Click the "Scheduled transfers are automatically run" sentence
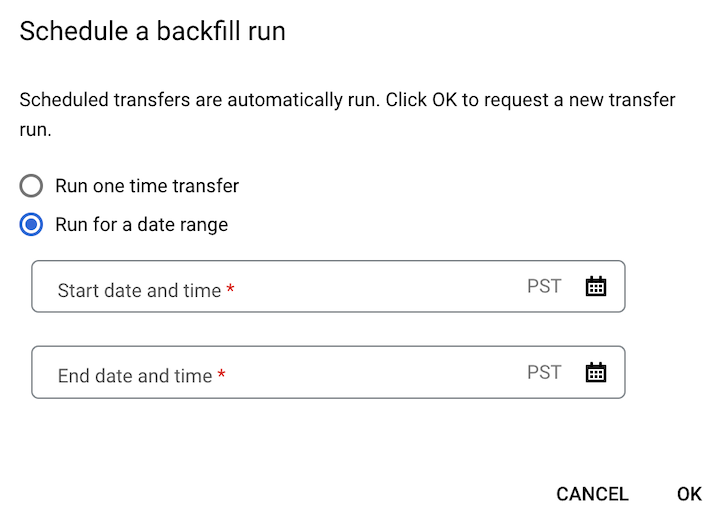This screenshot has height=517, width=720. click(x=200, y=100)
